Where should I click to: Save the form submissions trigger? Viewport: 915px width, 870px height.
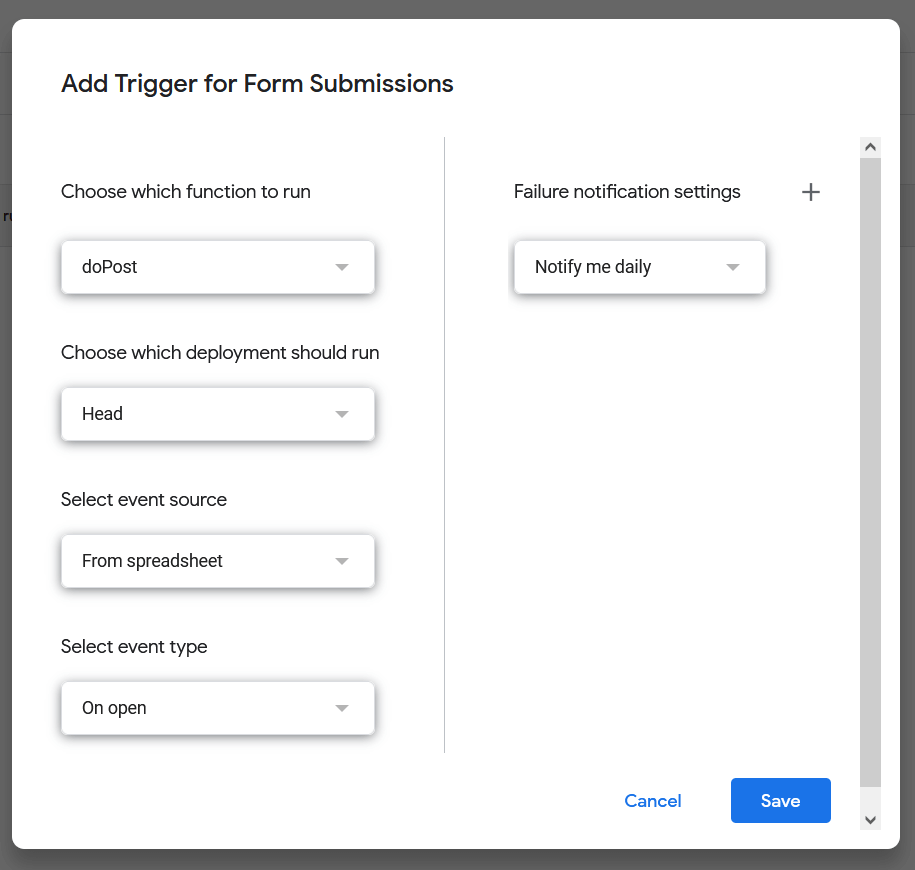click(780, 800)
